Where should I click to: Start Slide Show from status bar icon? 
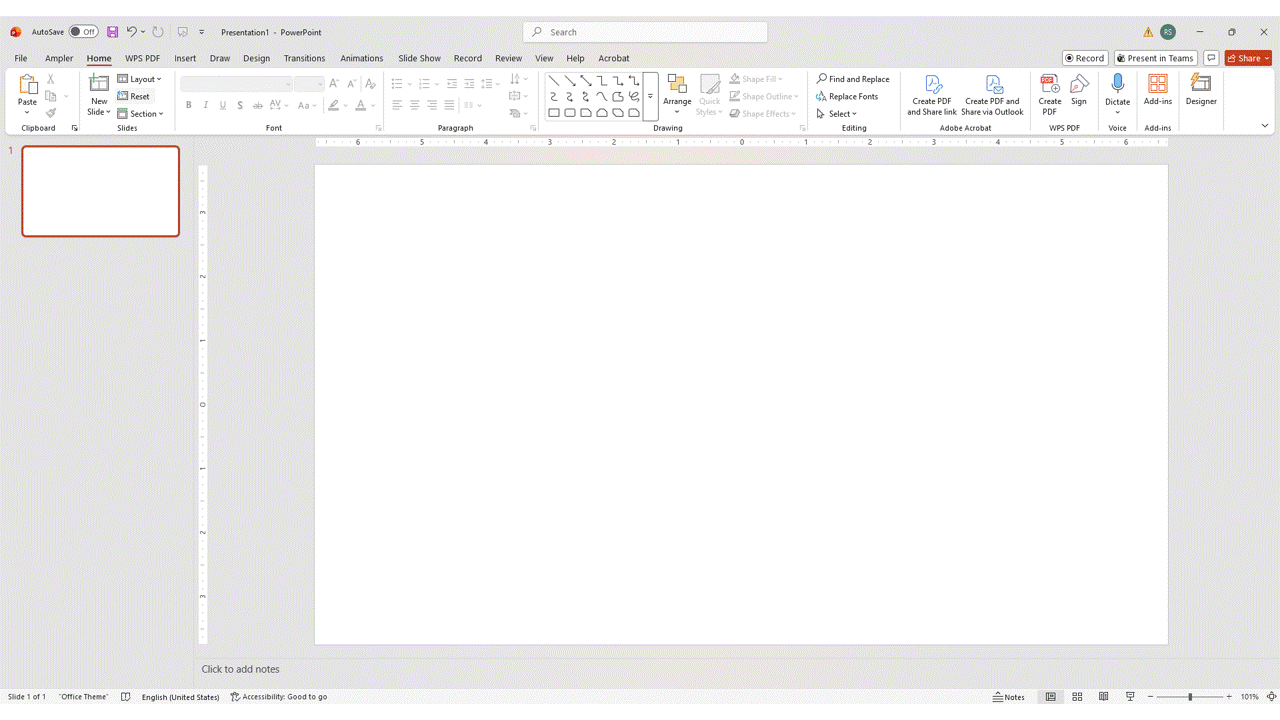pos(1130,697)
